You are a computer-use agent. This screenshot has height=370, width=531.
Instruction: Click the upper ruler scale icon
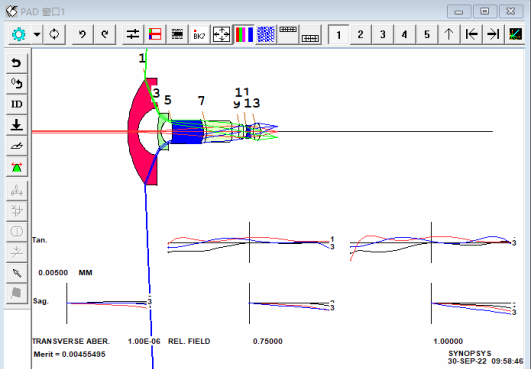click(288, 35)
